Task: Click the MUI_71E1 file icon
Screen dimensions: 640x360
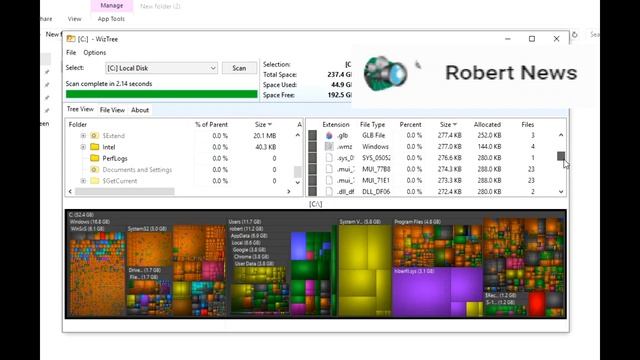Action: pyautogui.click(x=329, y=180)
